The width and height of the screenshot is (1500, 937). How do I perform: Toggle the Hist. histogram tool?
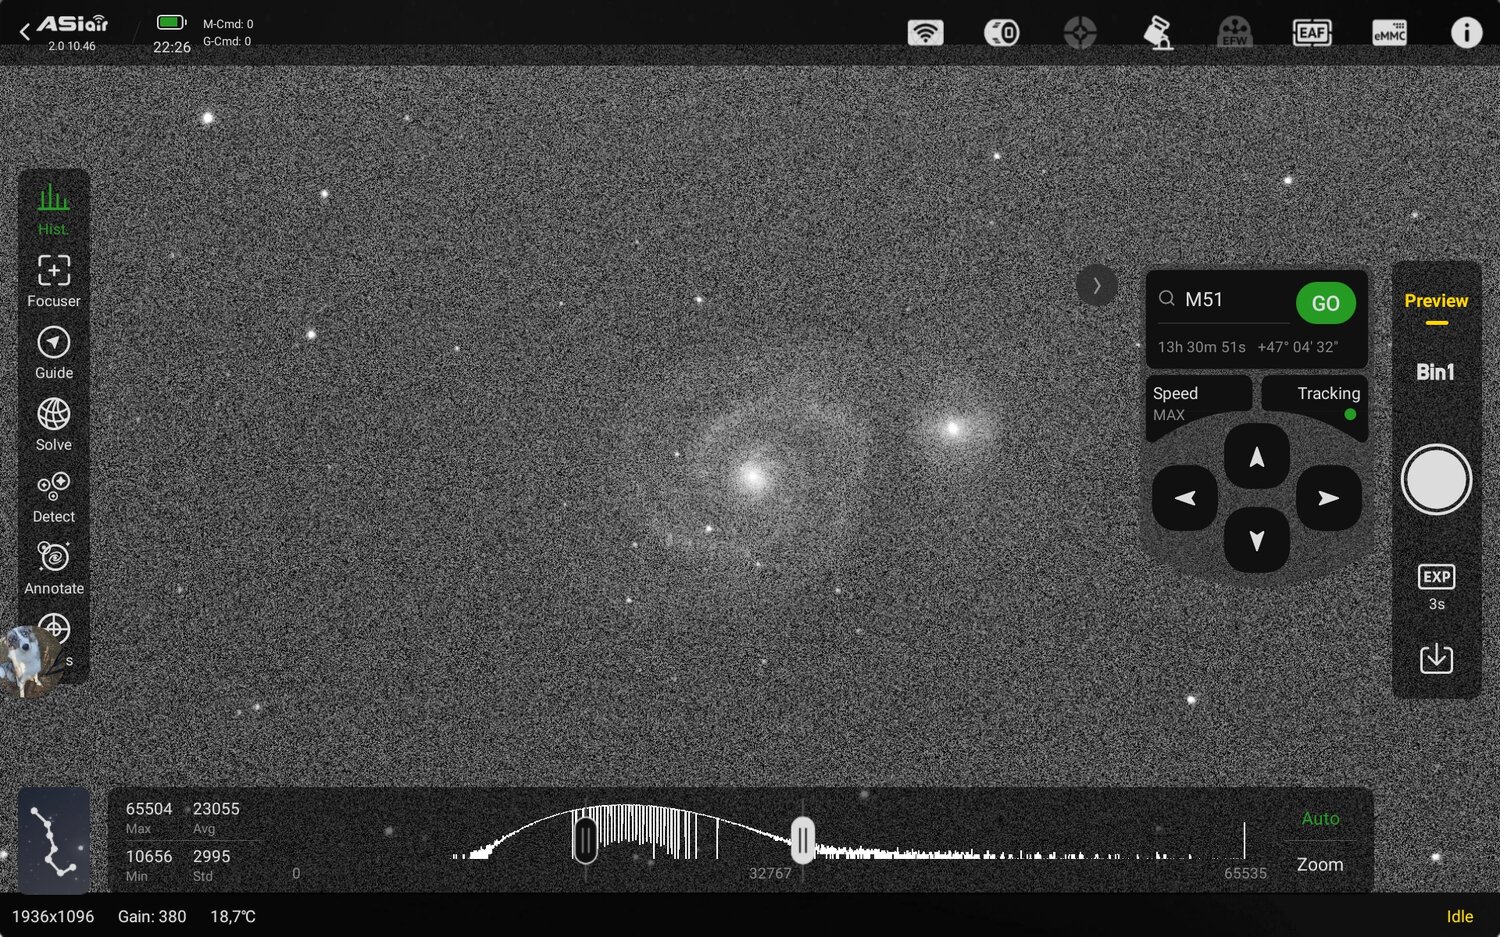(x=54, y=210)
